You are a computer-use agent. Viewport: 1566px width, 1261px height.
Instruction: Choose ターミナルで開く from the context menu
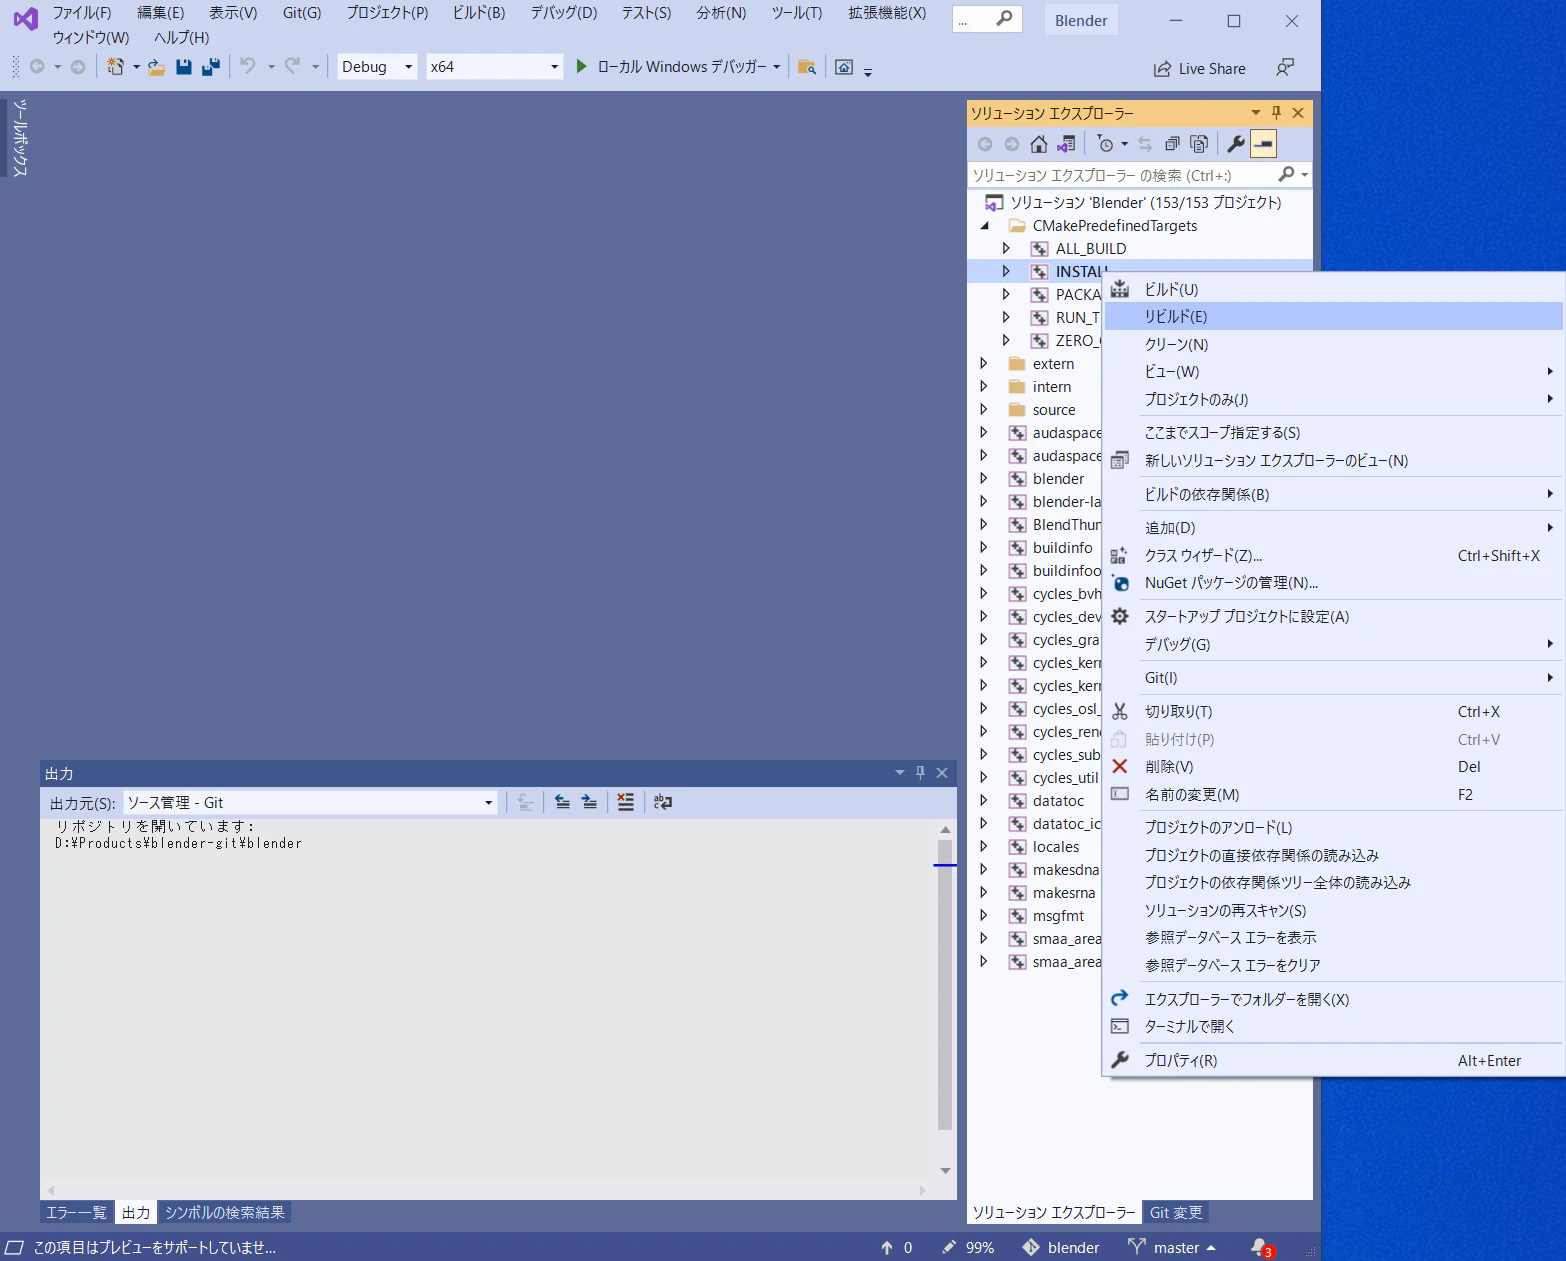[1333, 1026]
